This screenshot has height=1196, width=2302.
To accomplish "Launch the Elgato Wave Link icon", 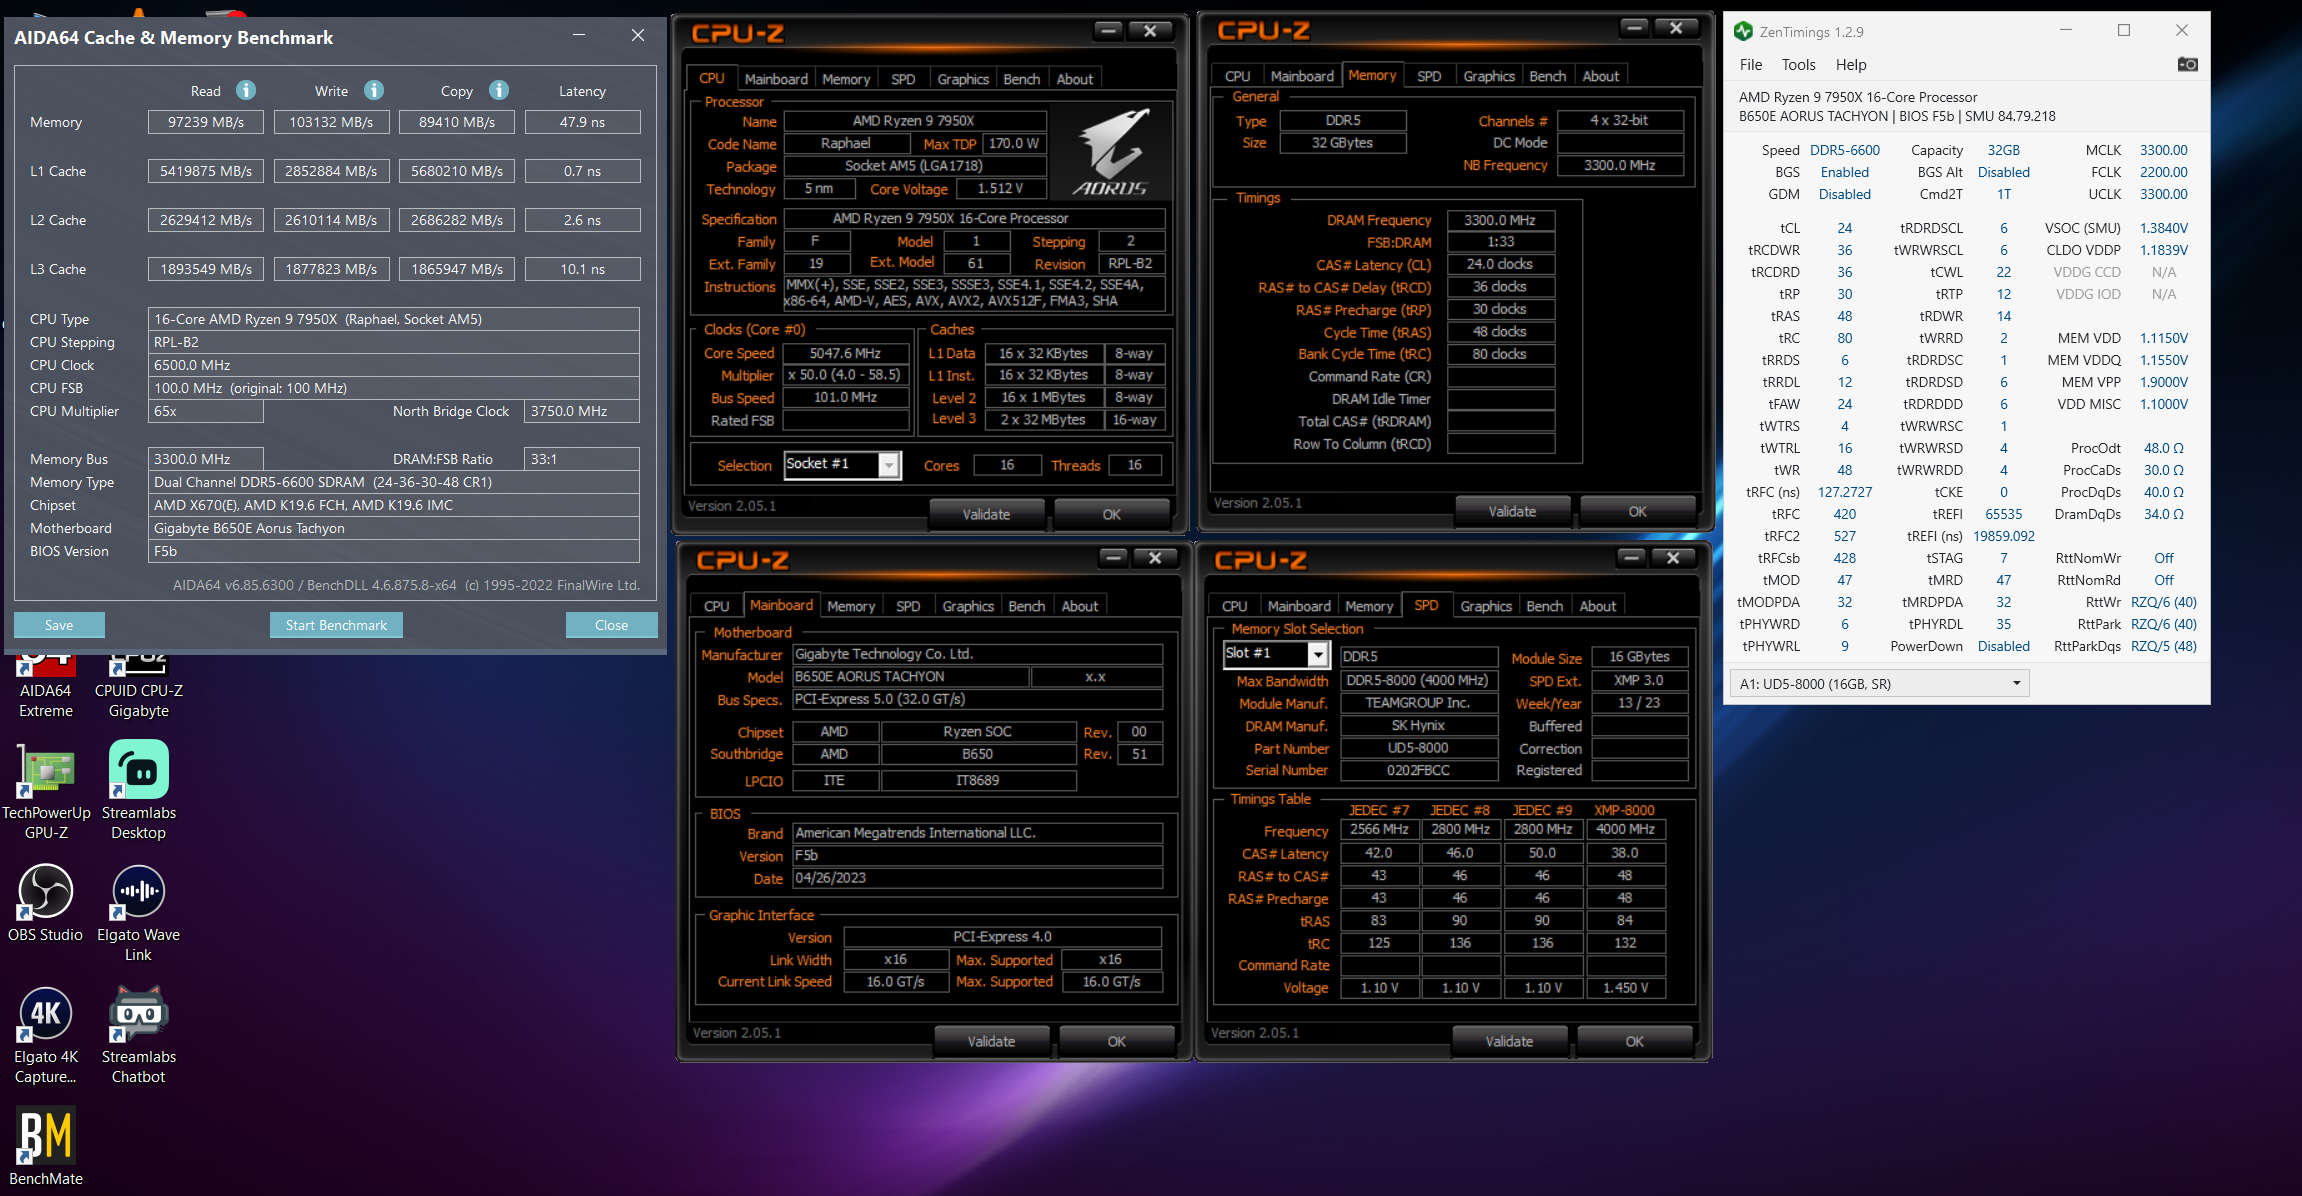I will coord(139,912).
